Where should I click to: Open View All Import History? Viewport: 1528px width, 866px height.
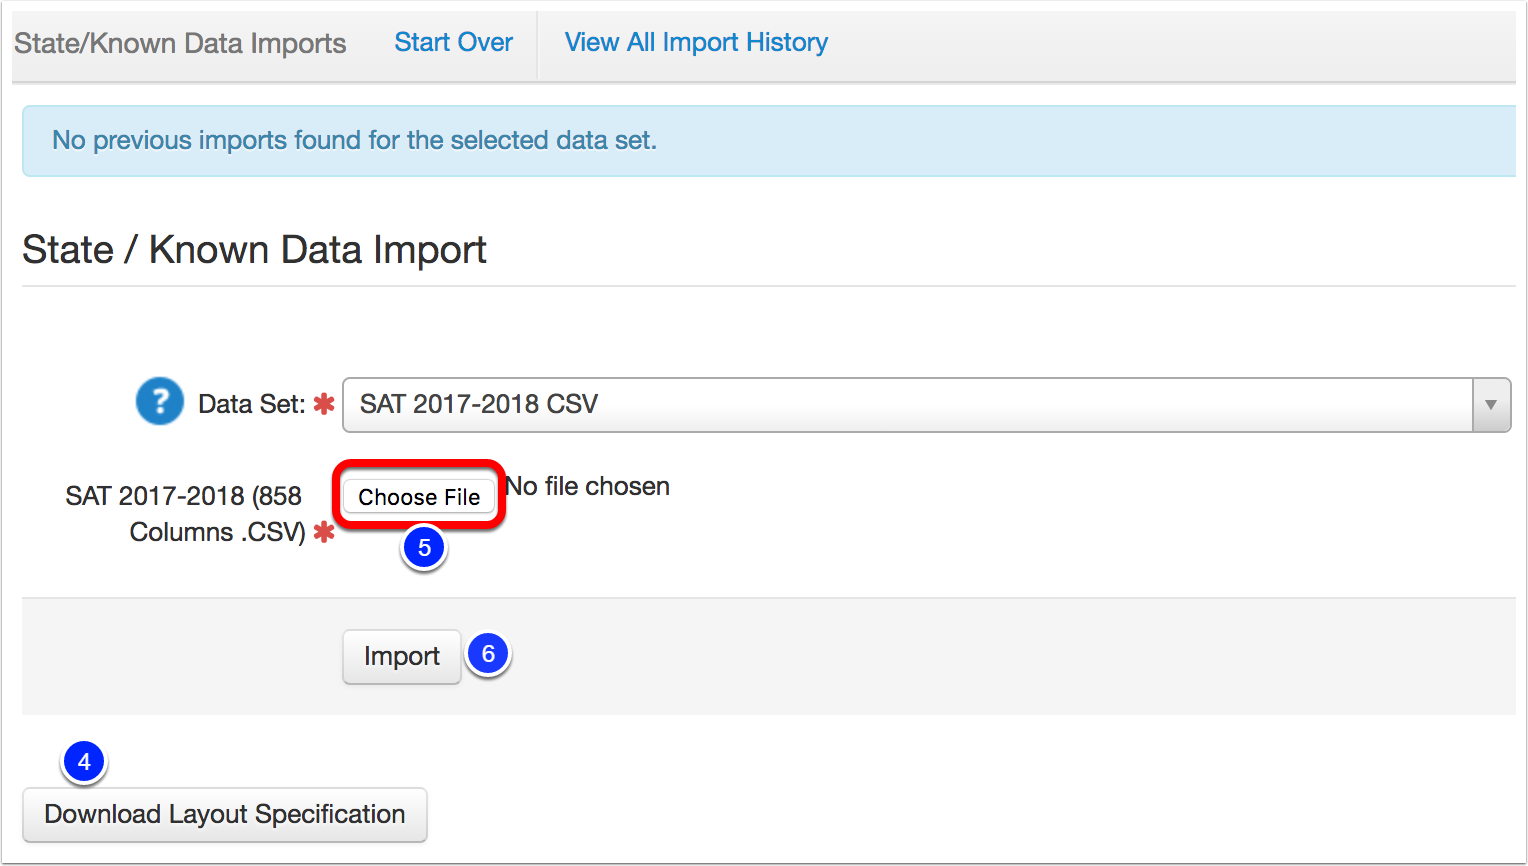[696, 42]
